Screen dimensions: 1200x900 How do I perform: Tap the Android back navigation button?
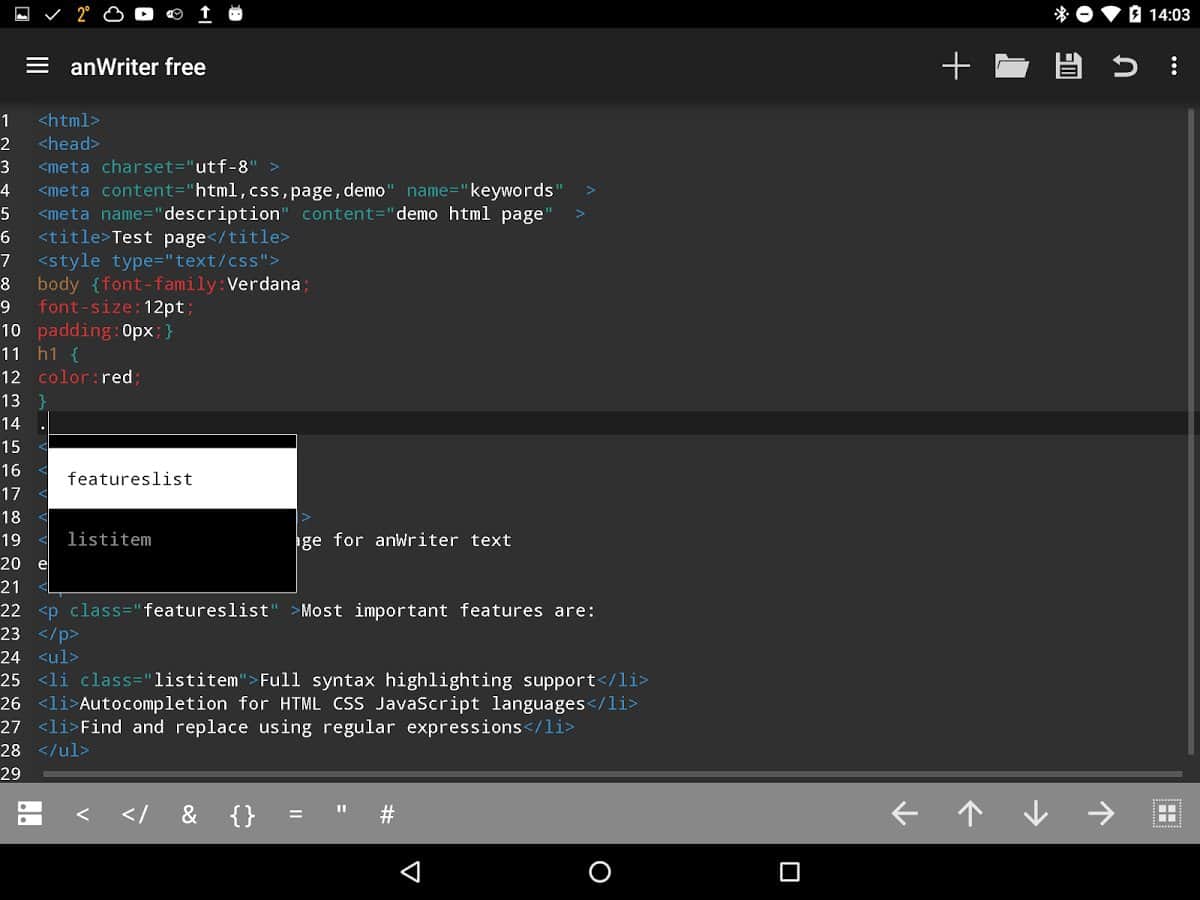pos(410,872)
